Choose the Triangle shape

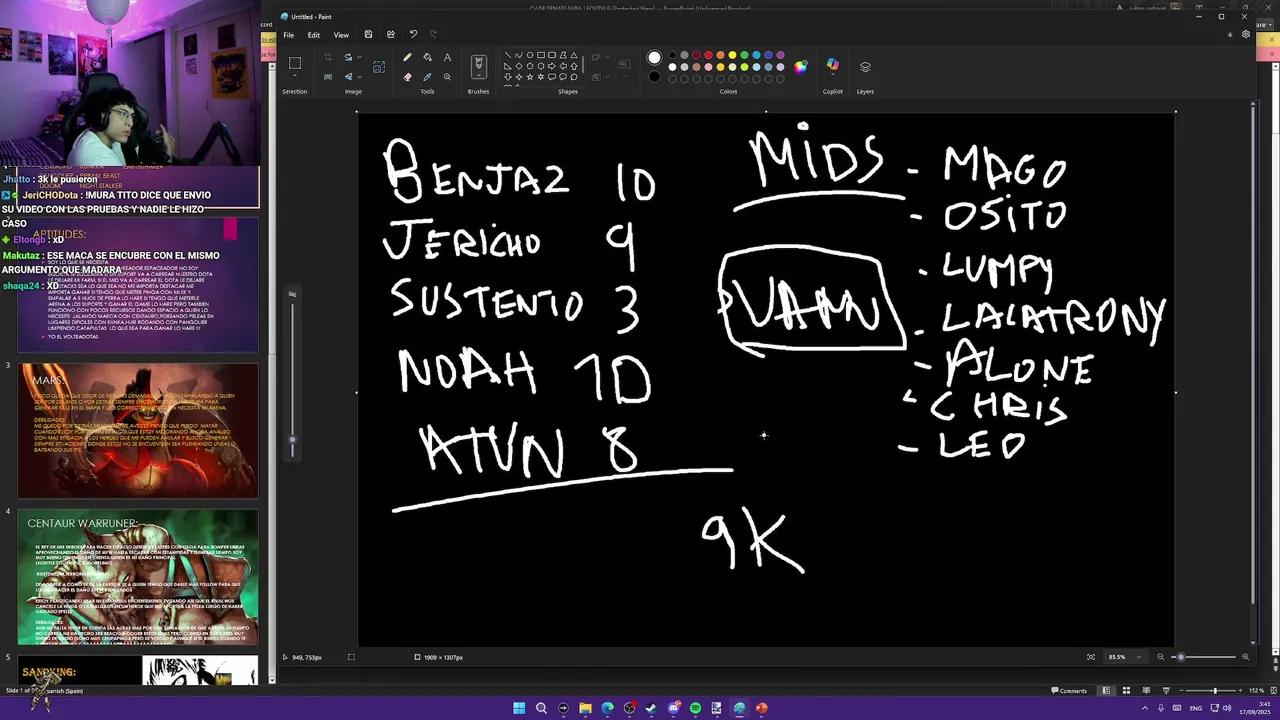pyautogui.click(x=574, y=55)
